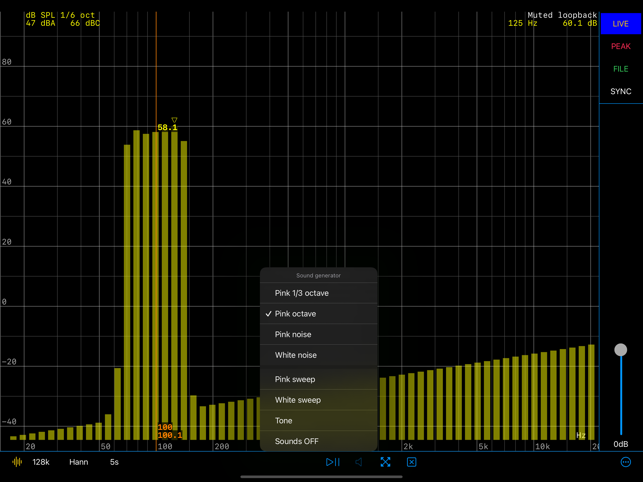This screenshot has width=643, height=482.
Task: Click the fullscreen expand arrows icon
Action: tap(385, 462)
